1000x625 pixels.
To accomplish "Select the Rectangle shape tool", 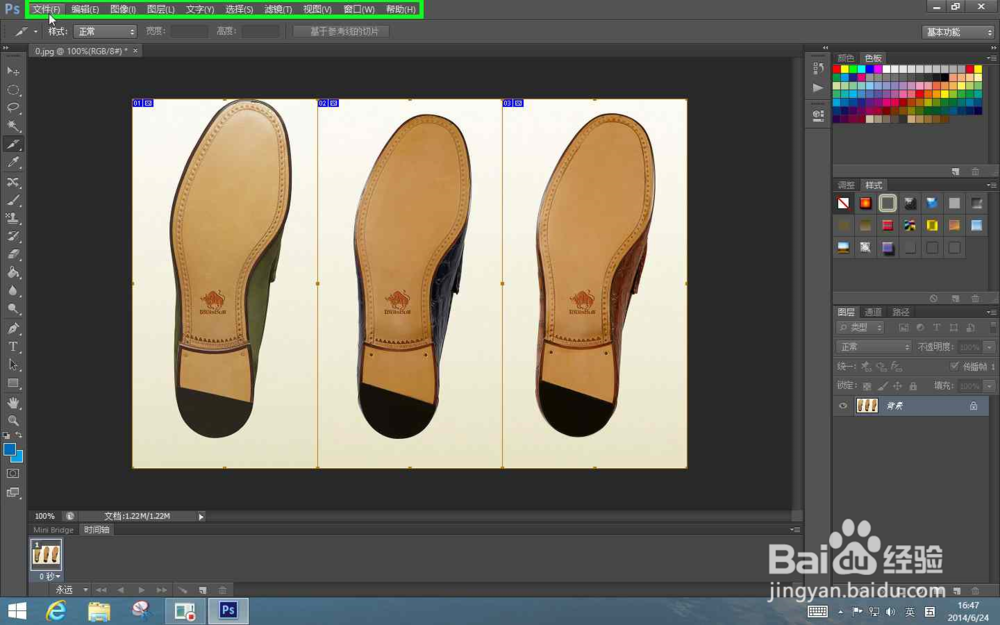I will [13, 383].
